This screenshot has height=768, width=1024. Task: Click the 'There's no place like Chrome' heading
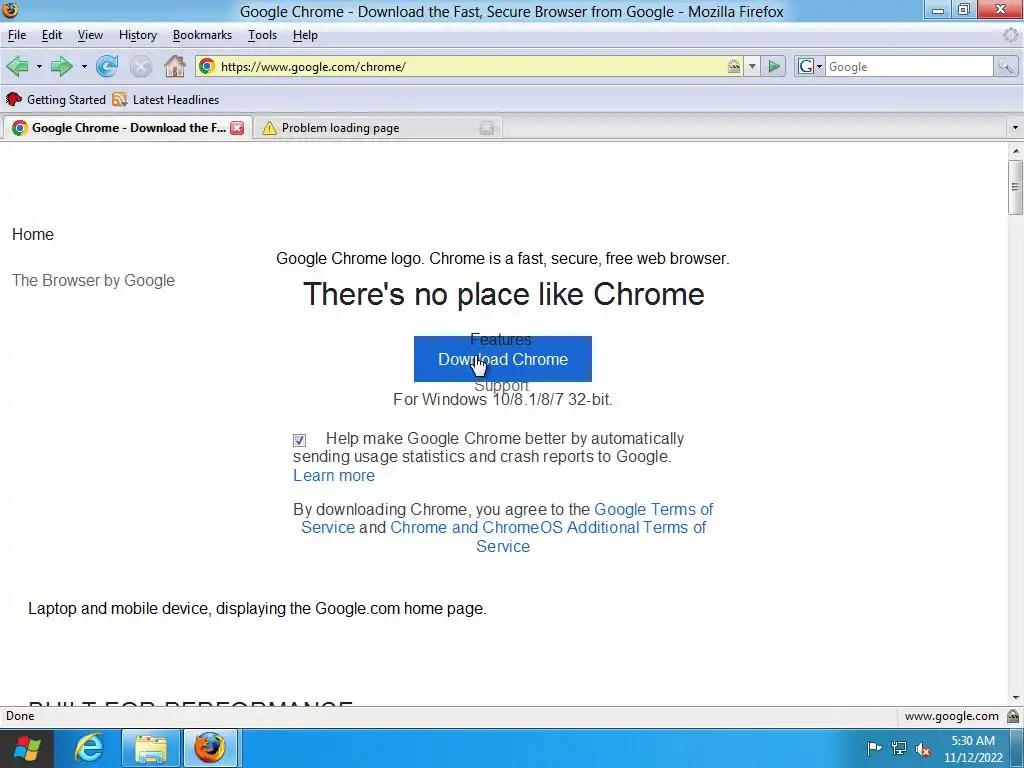504,294
